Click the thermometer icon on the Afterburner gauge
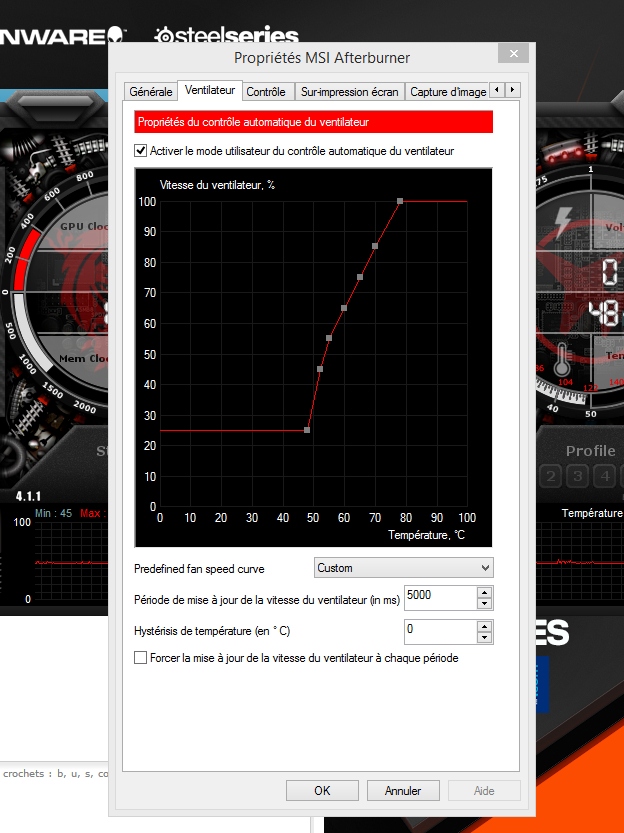This screenshot has height=833, width=624. 561,360
